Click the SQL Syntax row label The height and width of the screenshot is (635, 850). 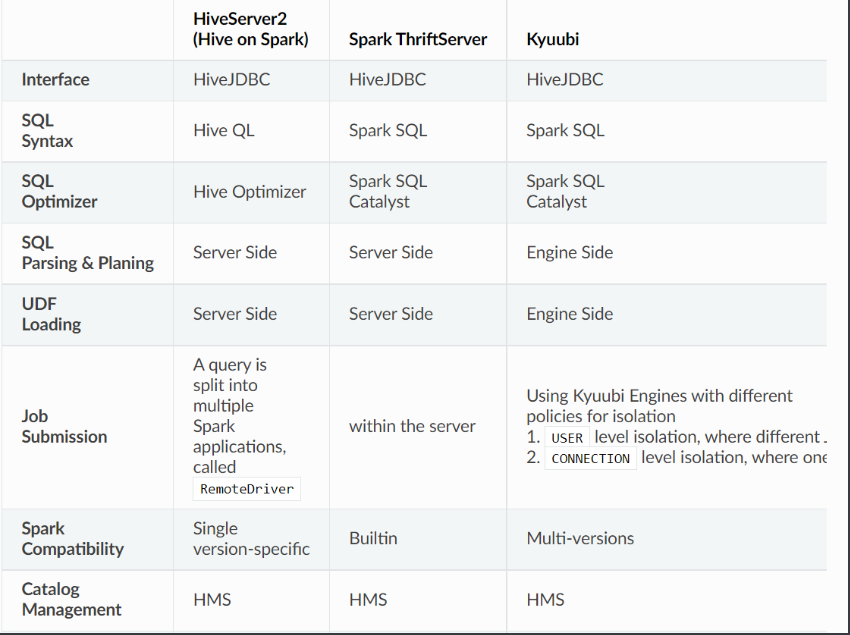pos(47,131)
